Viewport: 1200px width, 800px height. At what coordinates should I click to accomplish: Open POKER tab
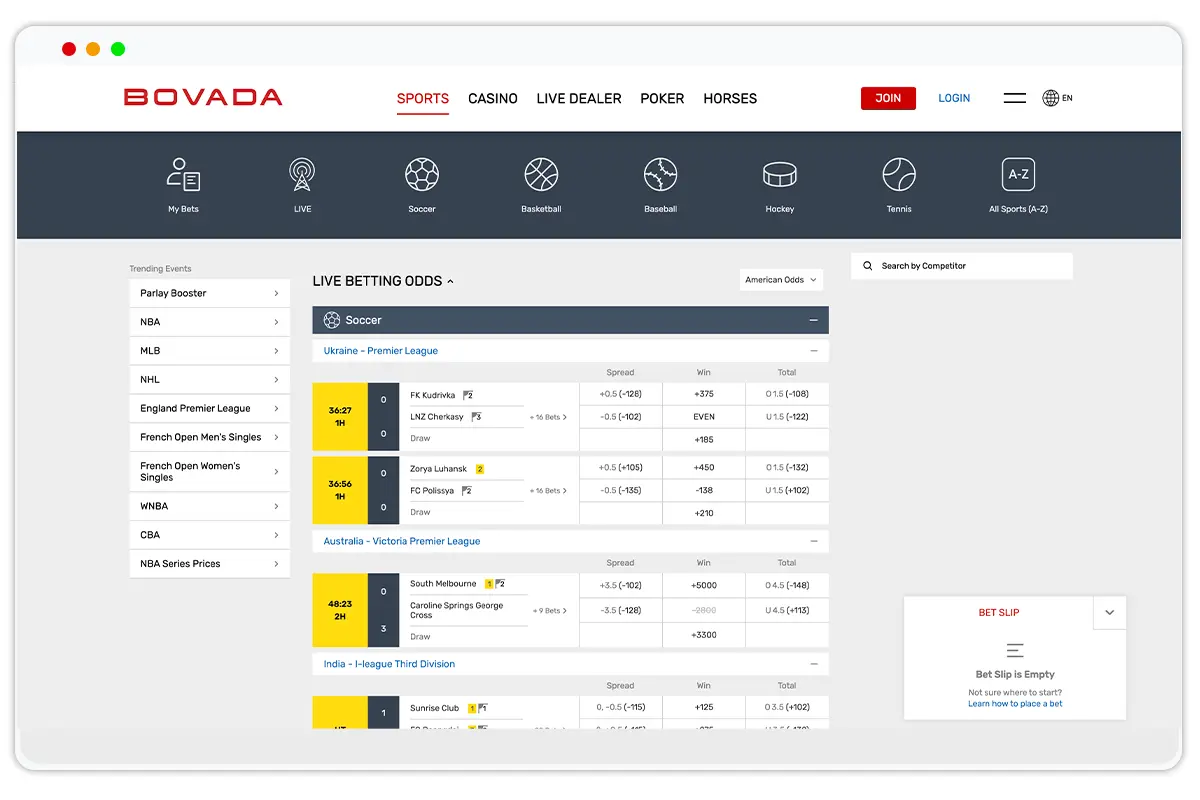click(x=662, y=98)
